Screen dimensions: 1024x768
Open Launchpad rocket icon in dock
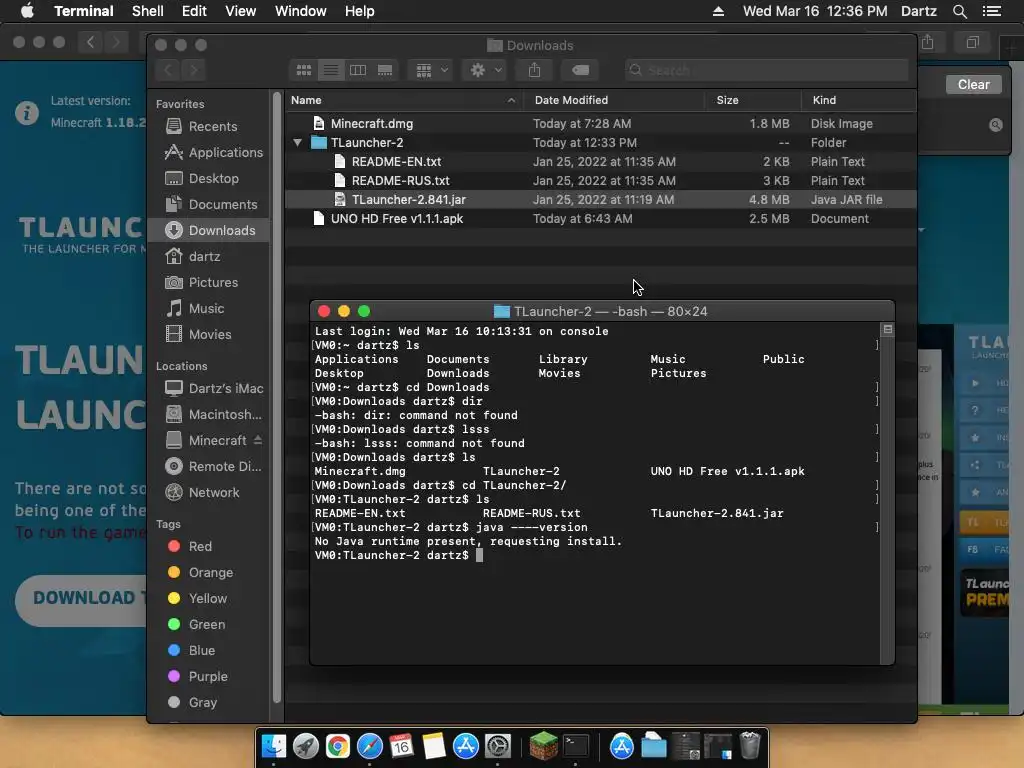pyautogui.click(x=306, y=746)
